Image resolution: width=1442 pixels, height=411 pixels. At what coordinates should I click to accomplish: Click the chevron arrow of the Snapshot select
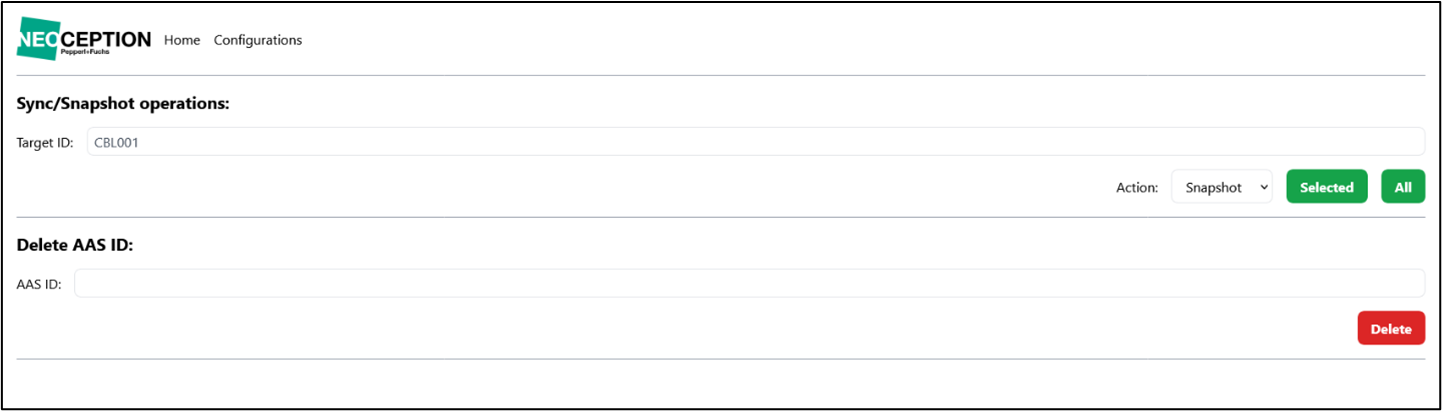click(1263, 187)
